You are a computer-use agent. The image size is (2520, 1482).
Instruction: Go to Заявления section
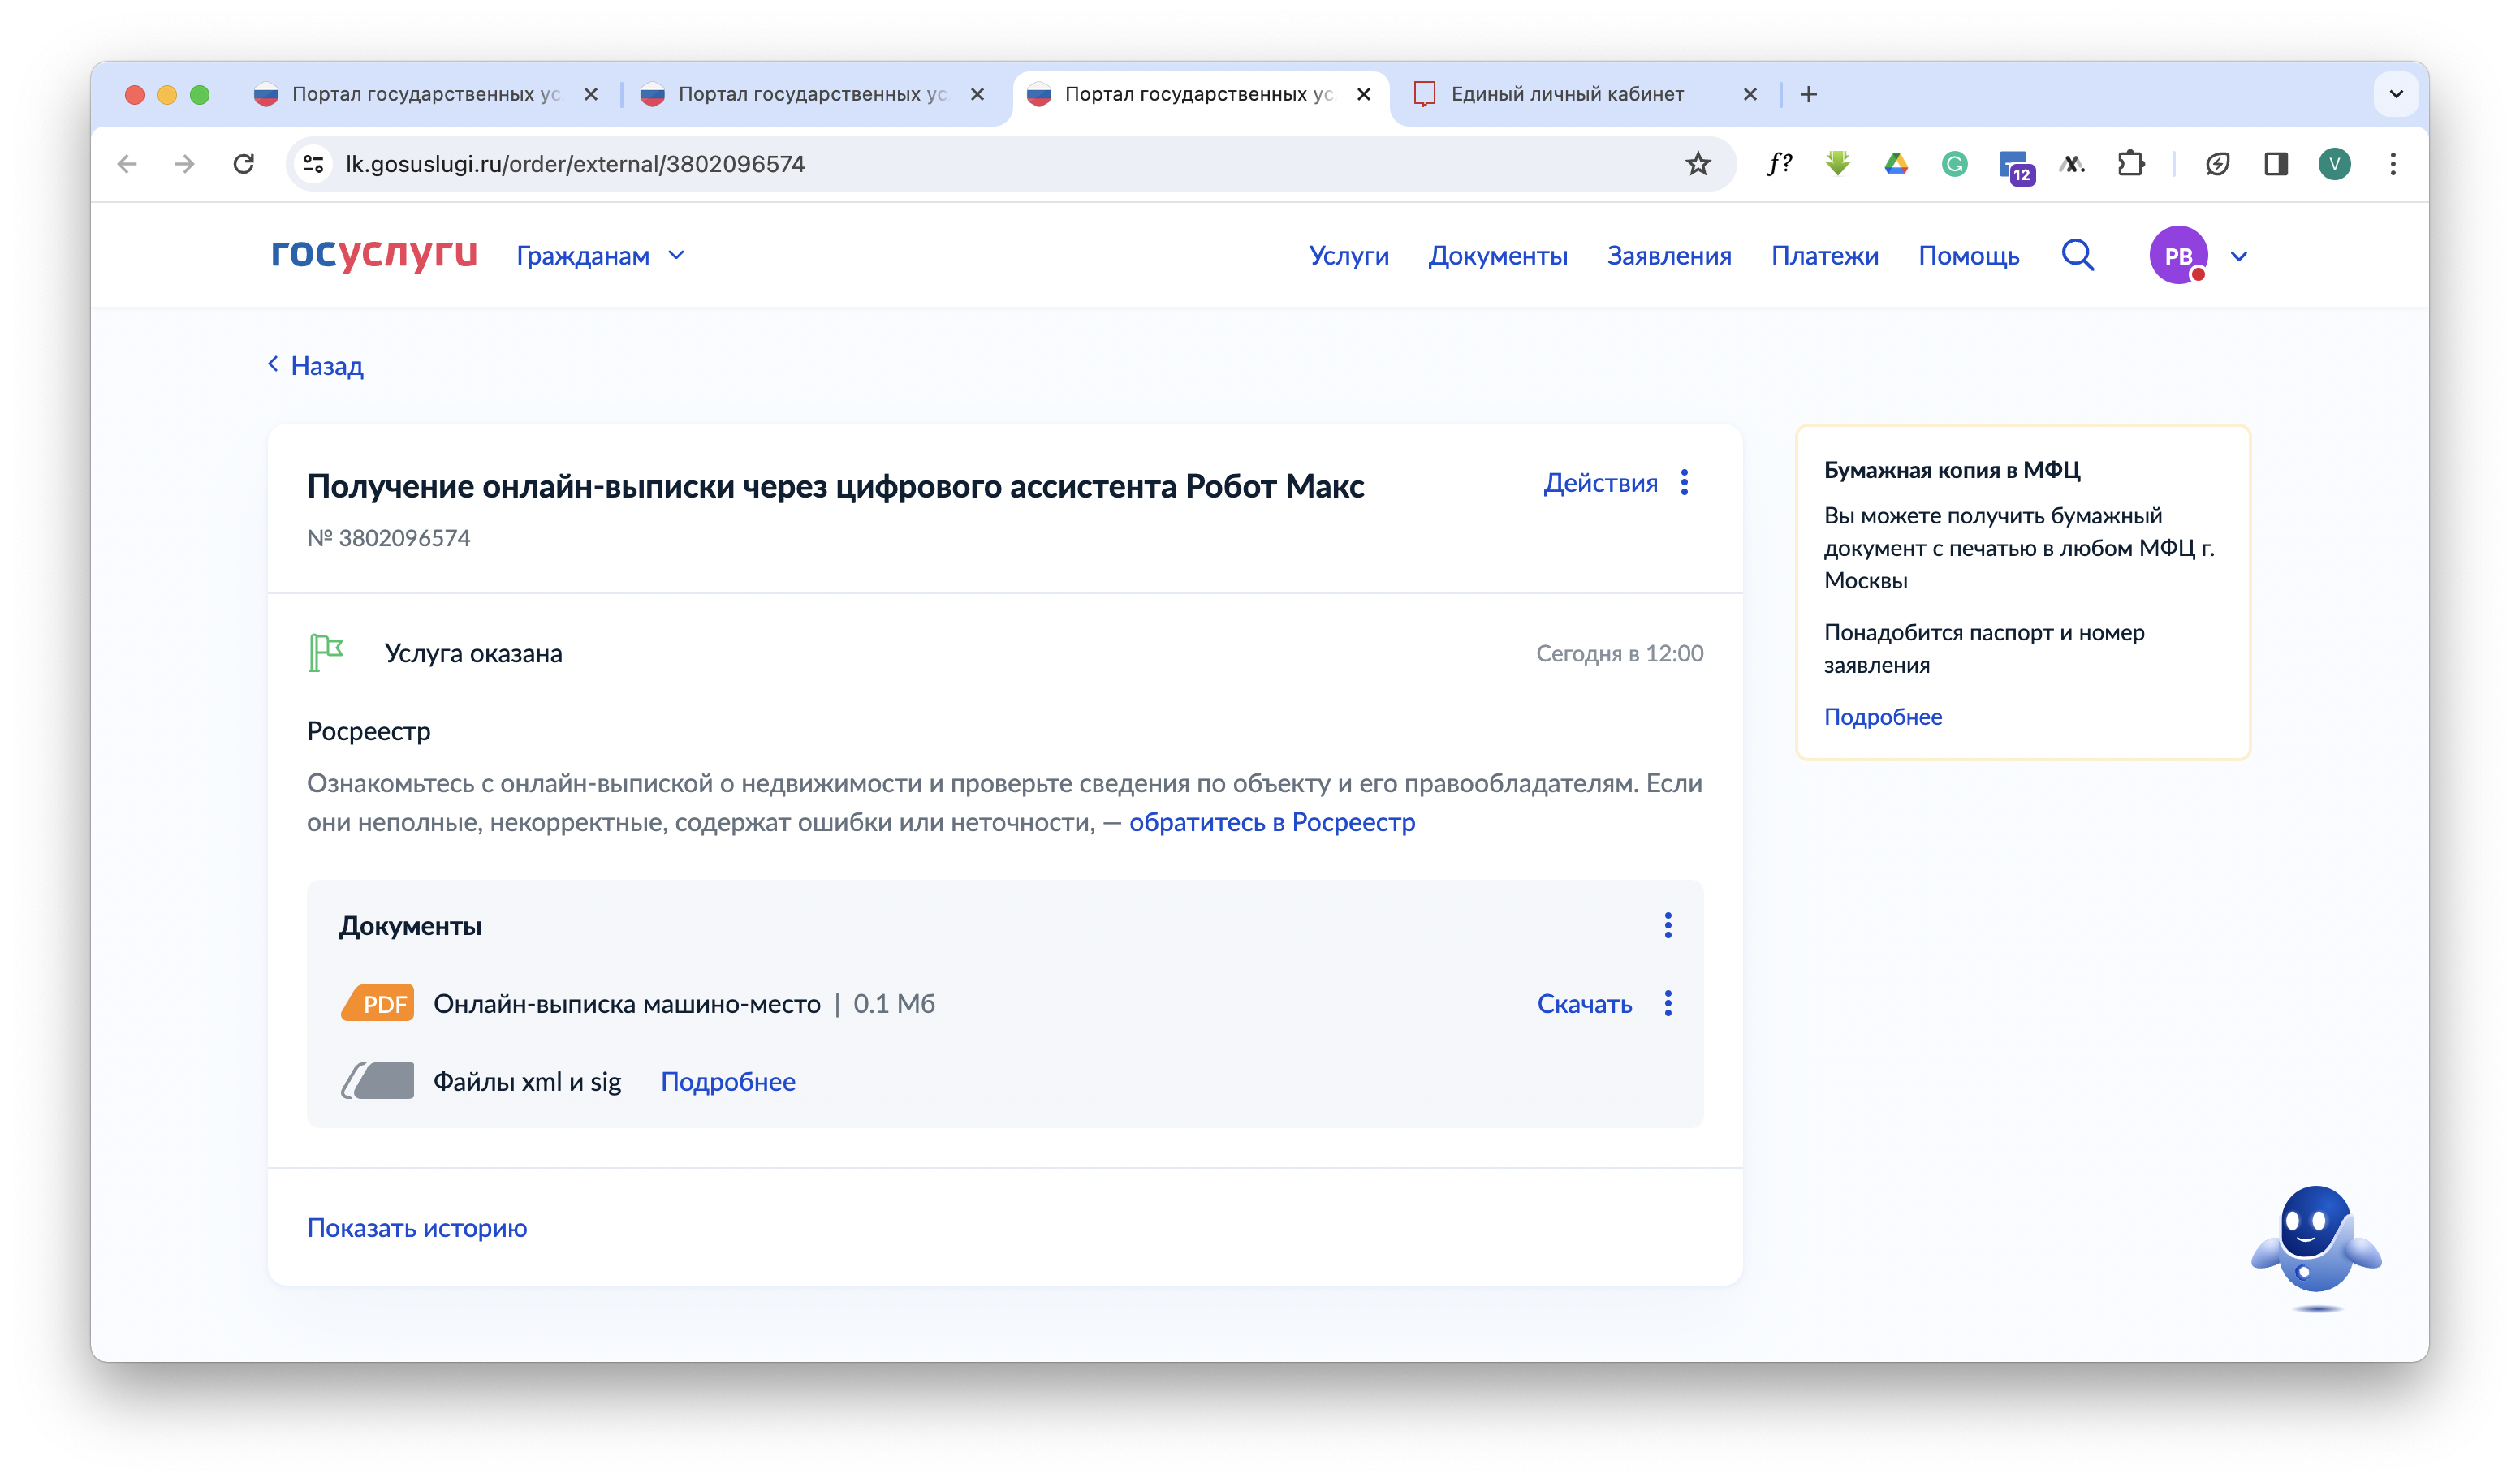coord(1668,256)
